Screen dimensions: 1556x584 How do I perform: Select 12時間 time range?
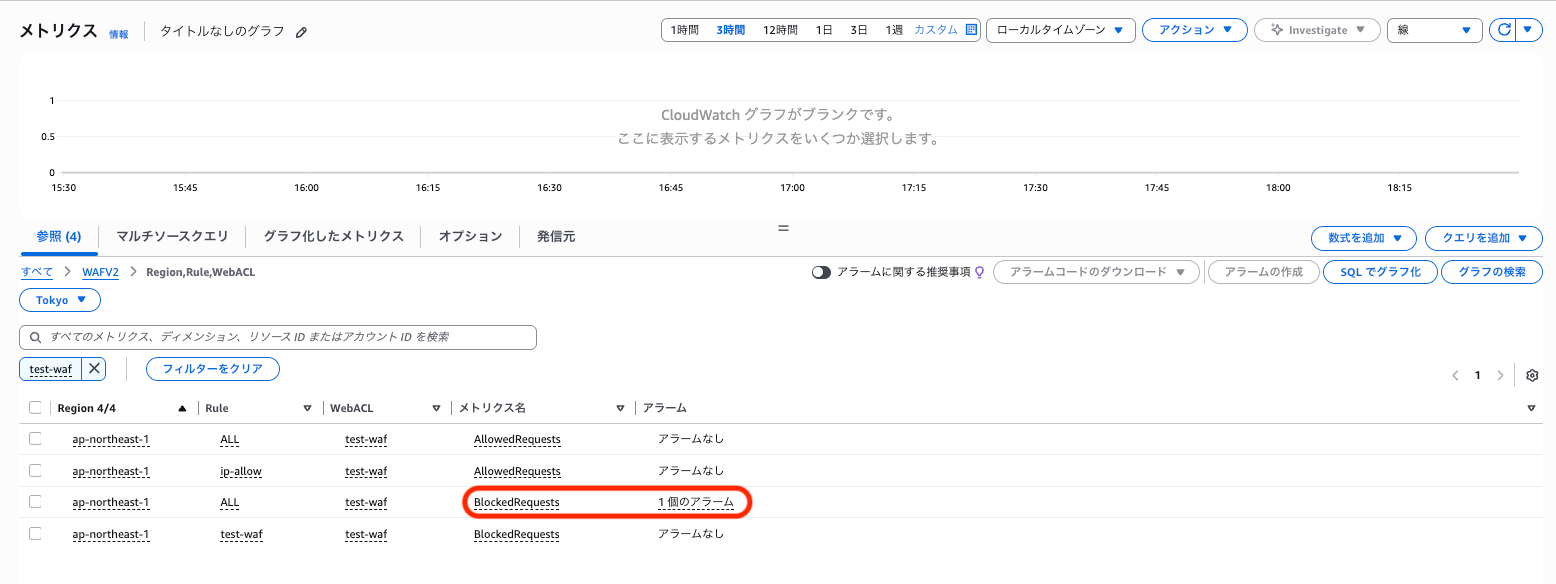click(x=780, y=30)
